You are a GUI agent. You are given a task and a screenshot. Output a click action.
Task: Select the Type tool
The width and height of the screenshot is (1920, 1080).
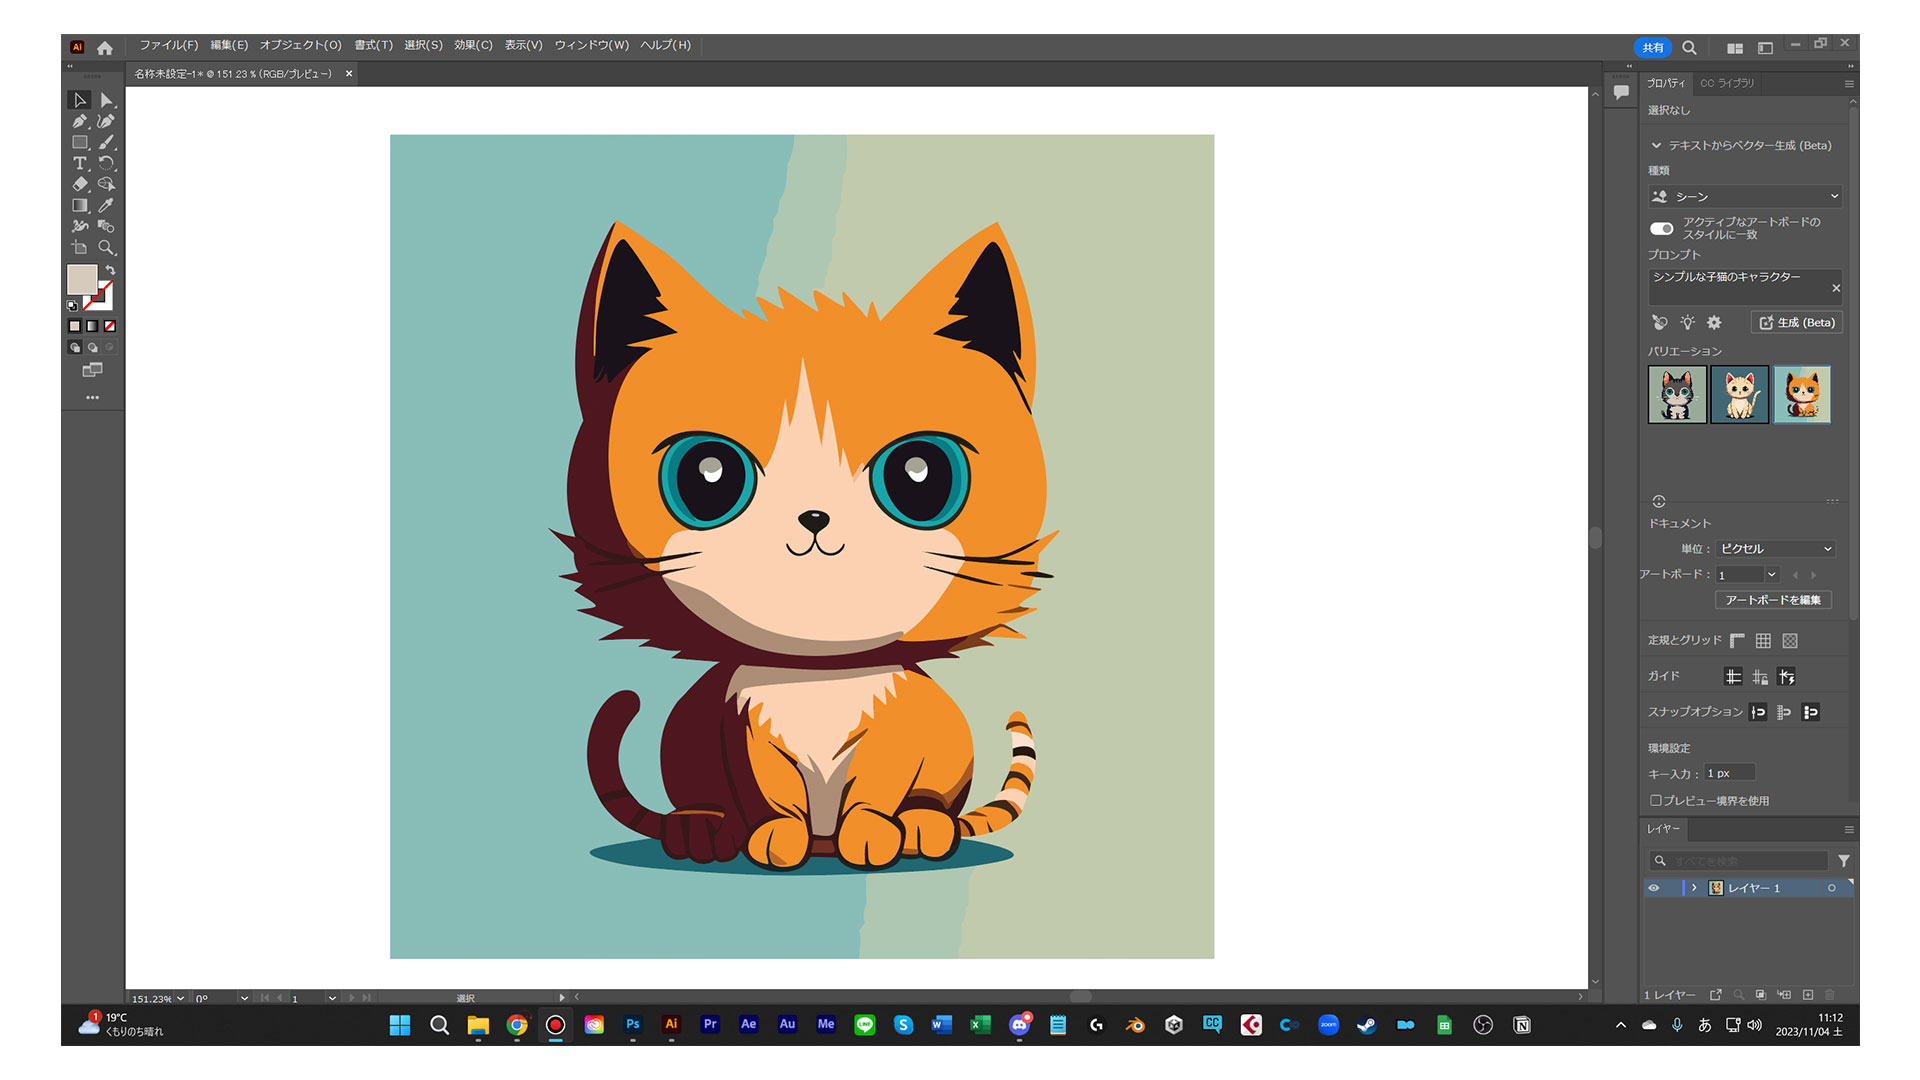click(80, 163)
